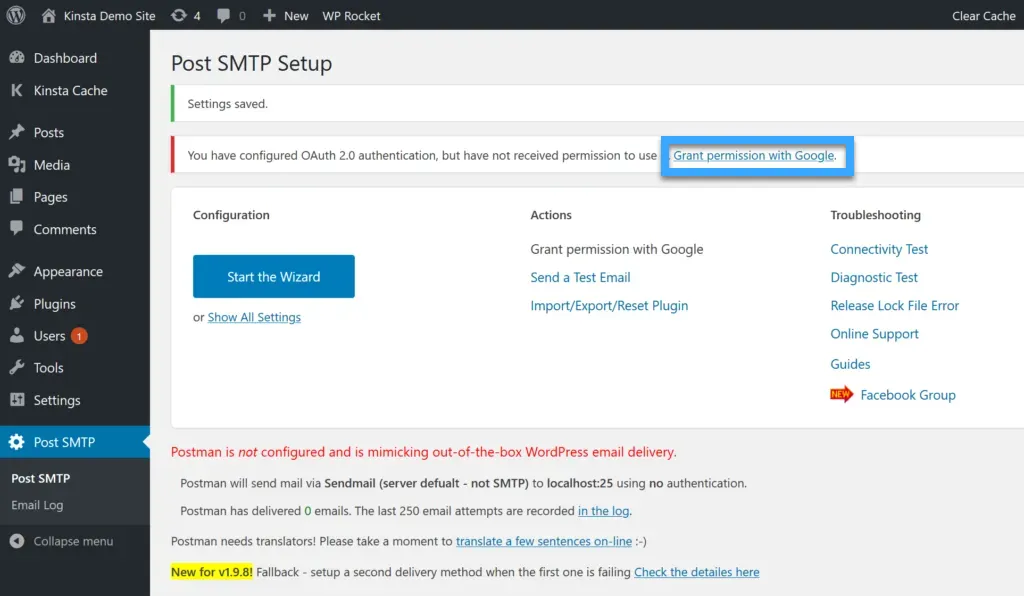Screen dimensions: 1024x596
Task: Click the WordPress logo in the admin bar
Action: [15, 15]
